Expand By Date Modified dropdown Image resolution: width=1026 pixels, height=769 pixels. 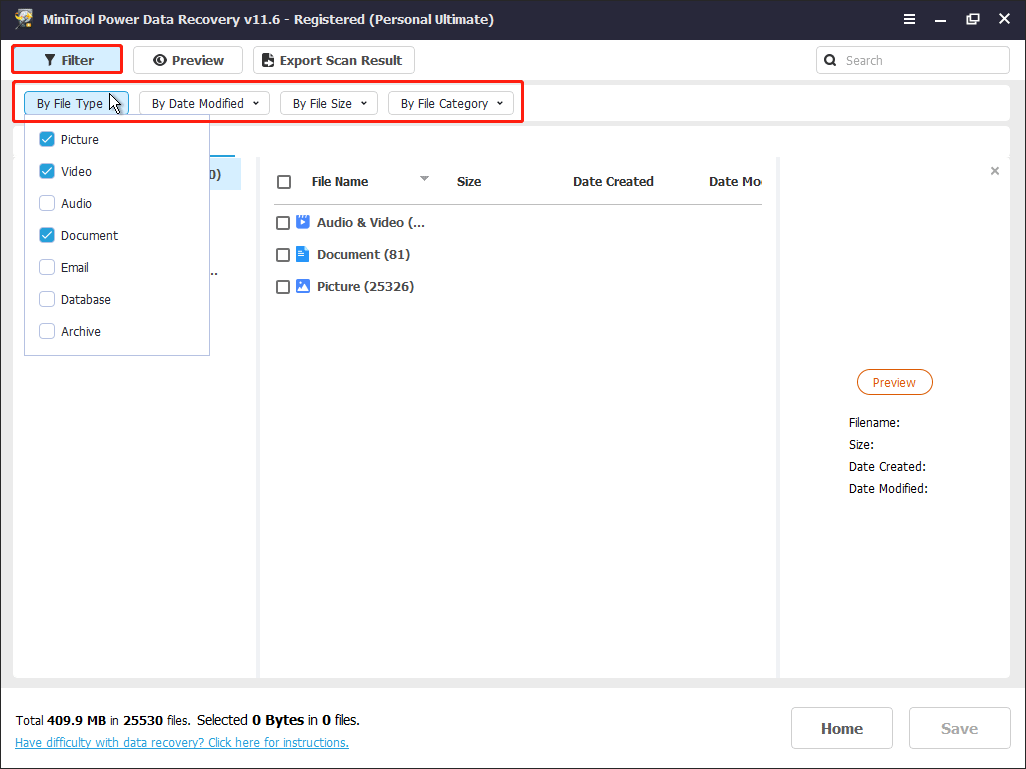tap(205, 103)
